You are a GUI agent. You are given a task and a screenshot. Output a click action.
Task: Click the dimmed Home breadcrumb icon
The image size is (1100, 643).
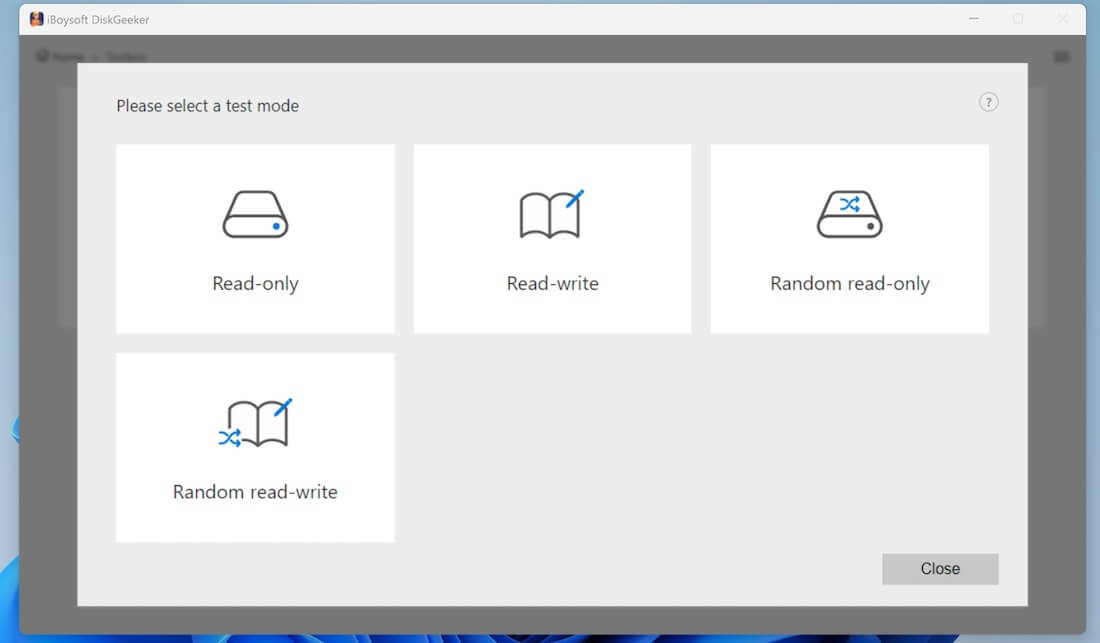[x=42, y=57]
